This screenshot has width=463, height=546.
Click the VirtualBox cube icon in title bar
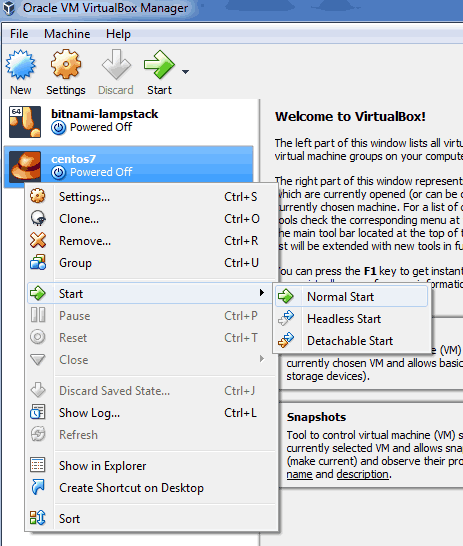tap(9, 8)
